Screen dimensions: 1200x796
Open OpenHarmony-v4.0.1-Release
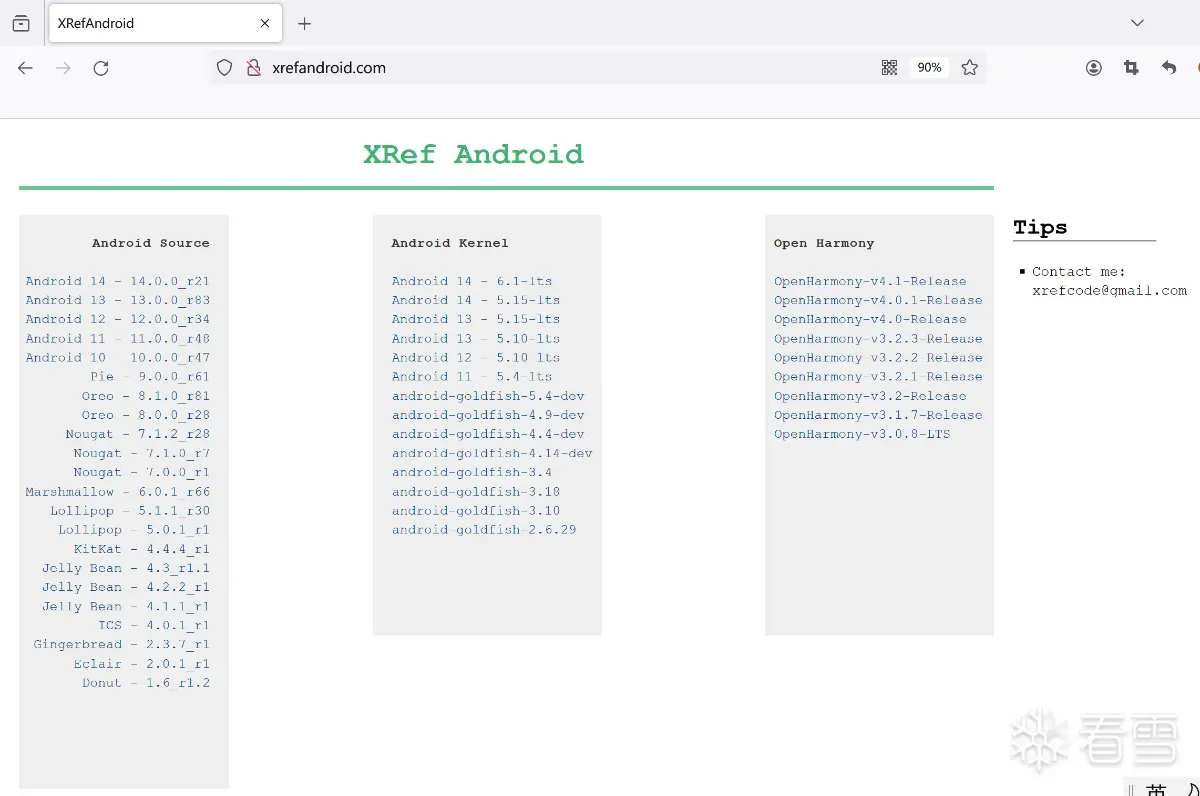point(878,300)
